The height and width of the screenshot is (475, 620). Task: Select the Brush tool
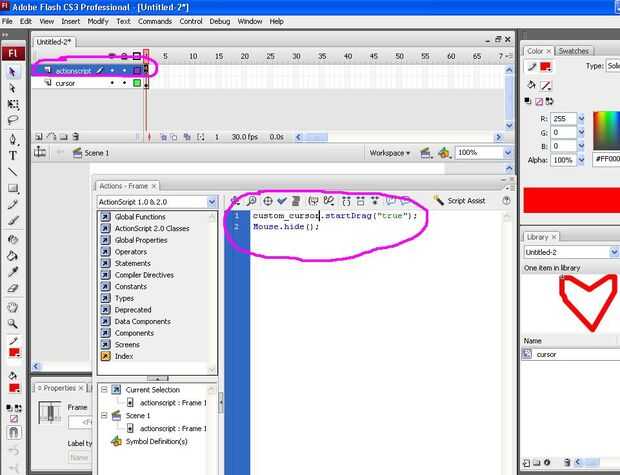13,221
